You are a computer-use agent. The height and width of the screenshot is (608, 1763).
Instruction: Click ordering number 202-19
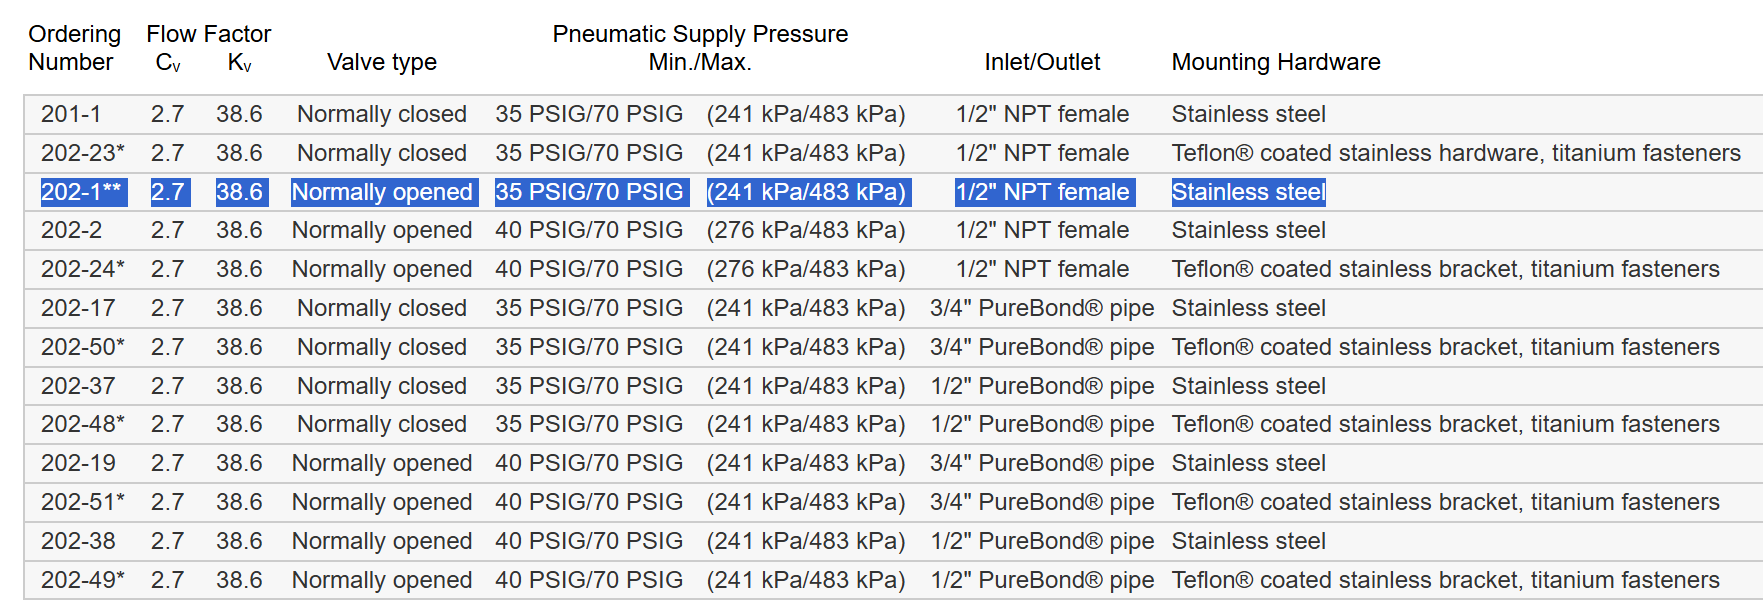(x=78, y=463)
